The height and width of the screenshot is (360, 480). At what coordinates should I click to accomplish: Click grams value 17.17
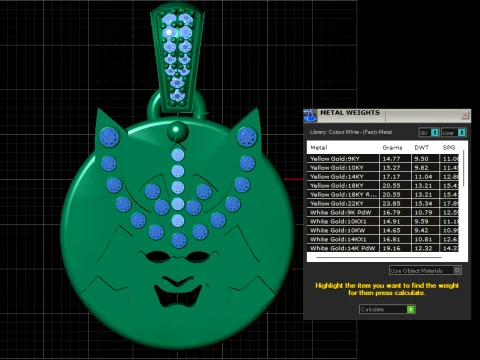coord(391,177)
